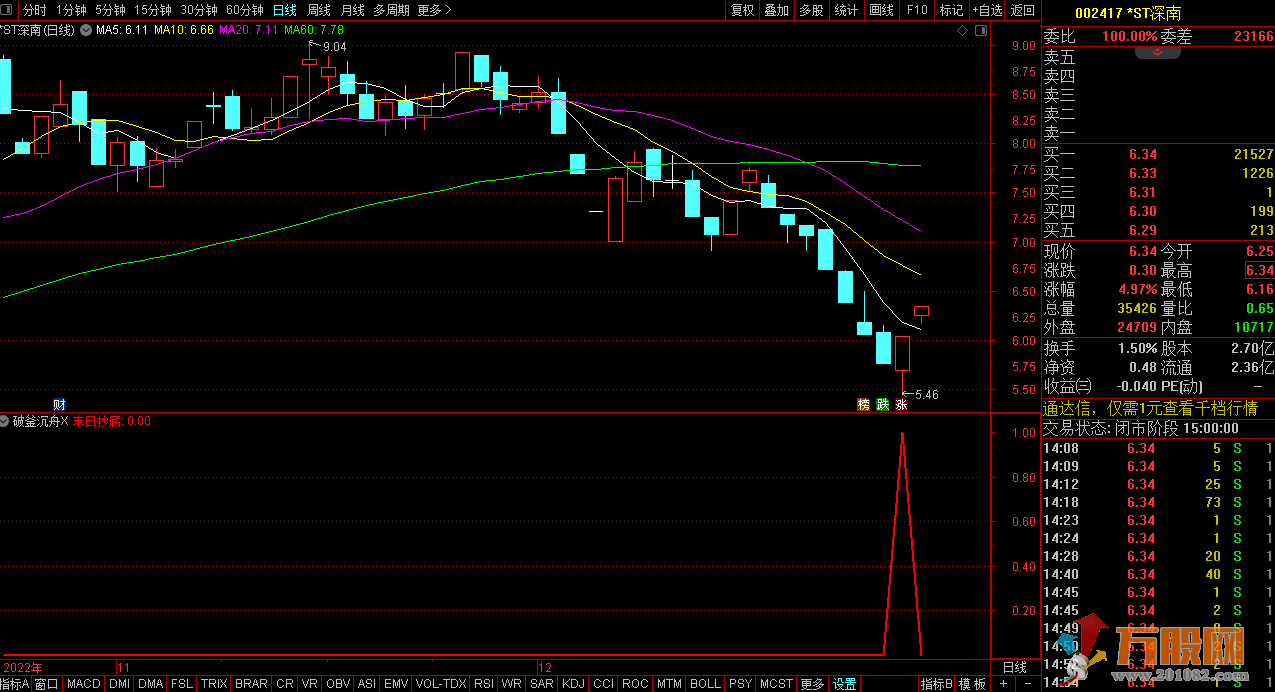
Task: Select the 30分钟 period
Action: 198,10
